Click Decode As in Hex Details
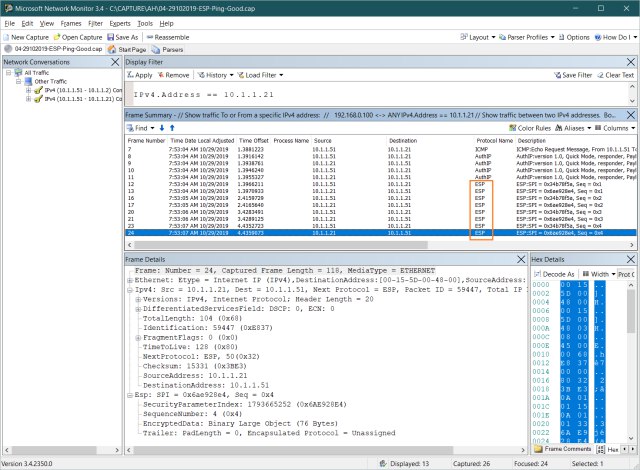The height and width of the screenshot is (470, 640). (x=554, y=274)
